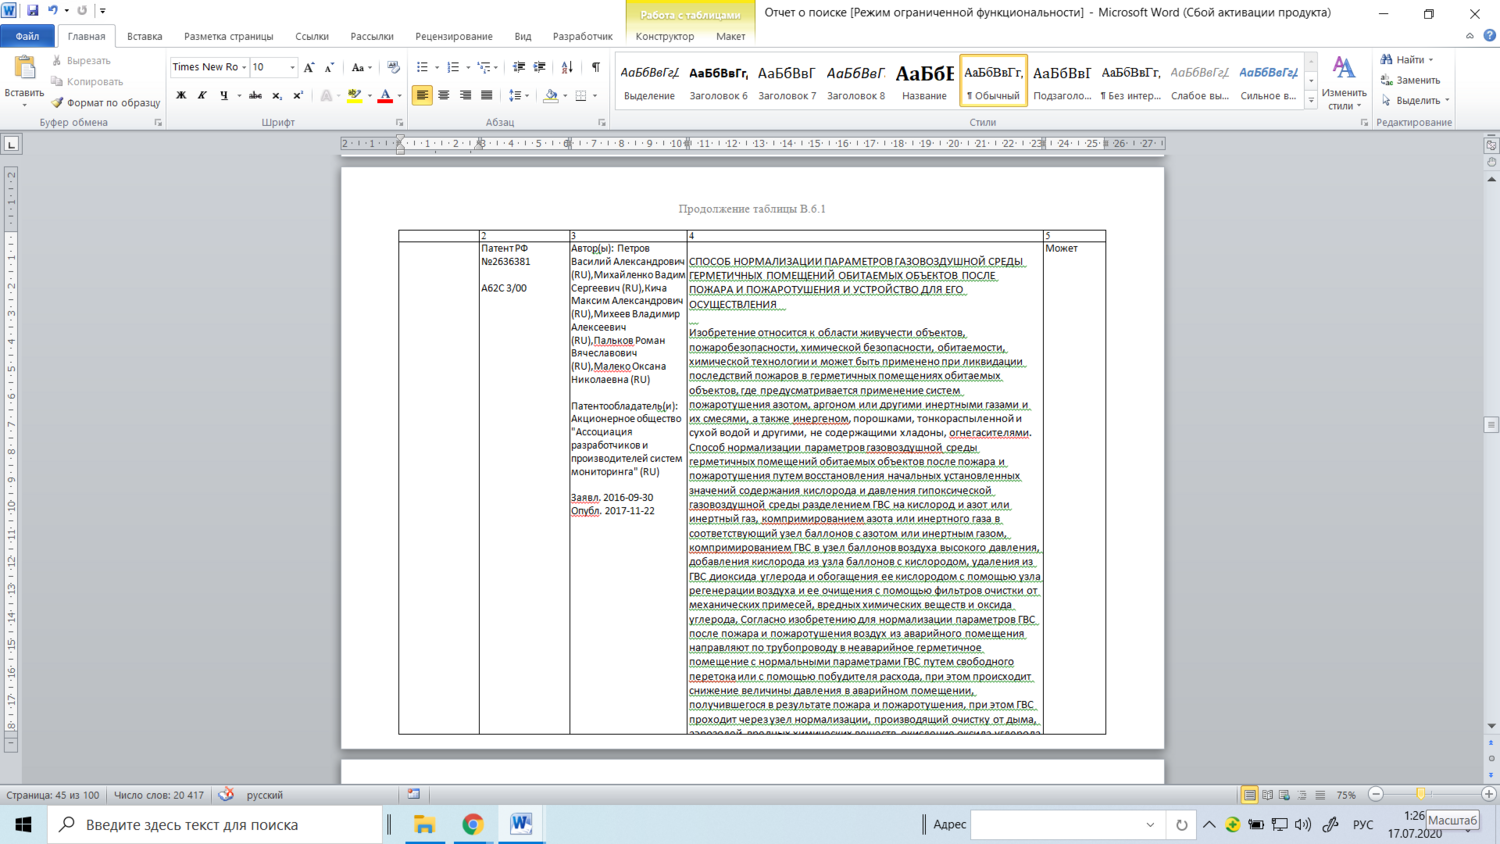Apply the yellow text highlight color
Image resolution: width=1500 pixels, height=844 pixels.
[x=354, y=96]
